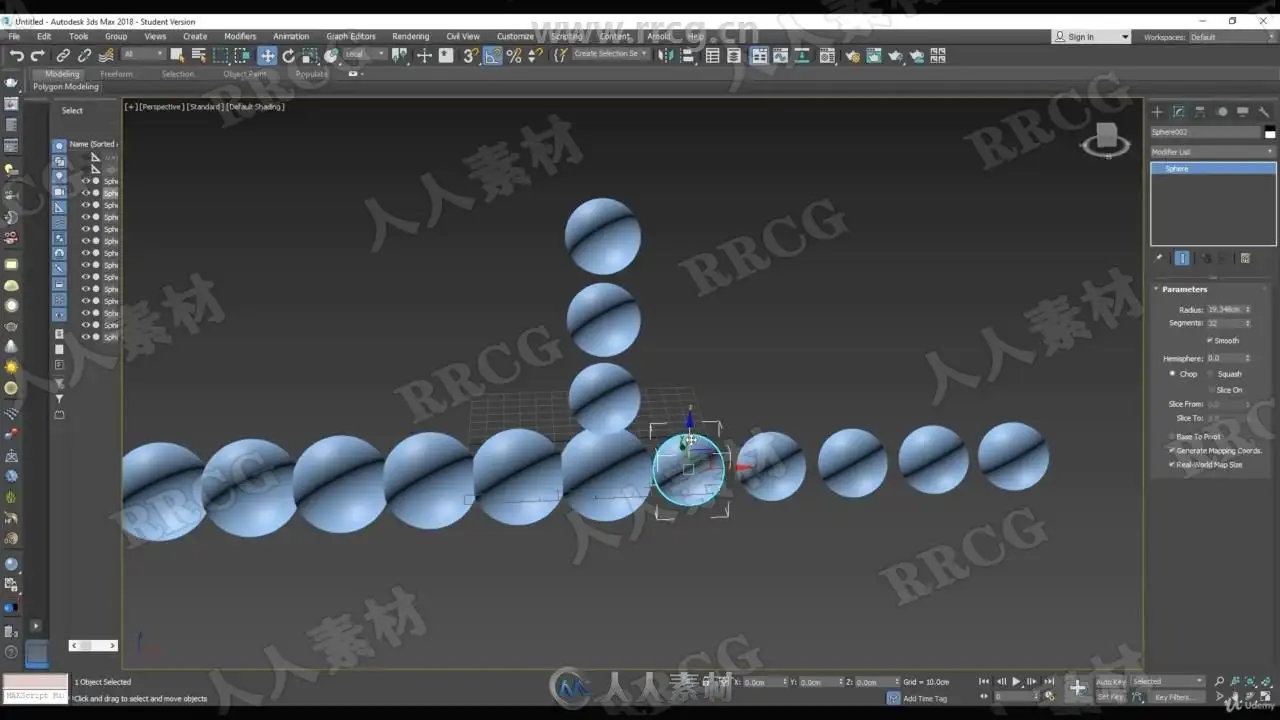Open the File menu
The height and width of the screenshot is (720, 1280).
14,37
